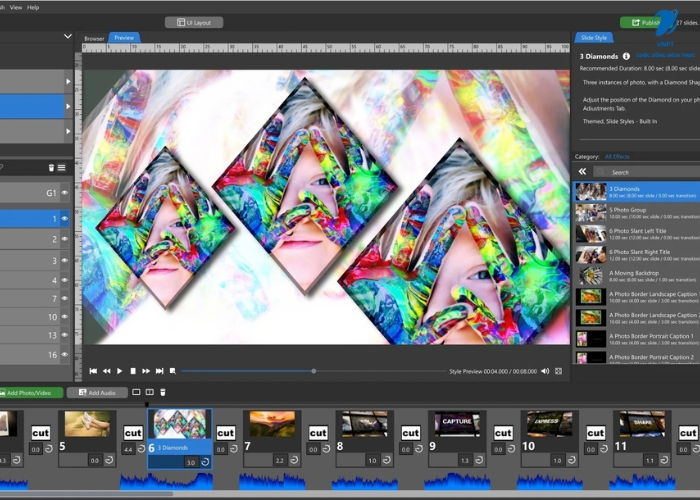Image resolution: width=700 pixels, height=500 pixels.
Task: Choose the 5 Photo Group style
Action: coord(637,213)
